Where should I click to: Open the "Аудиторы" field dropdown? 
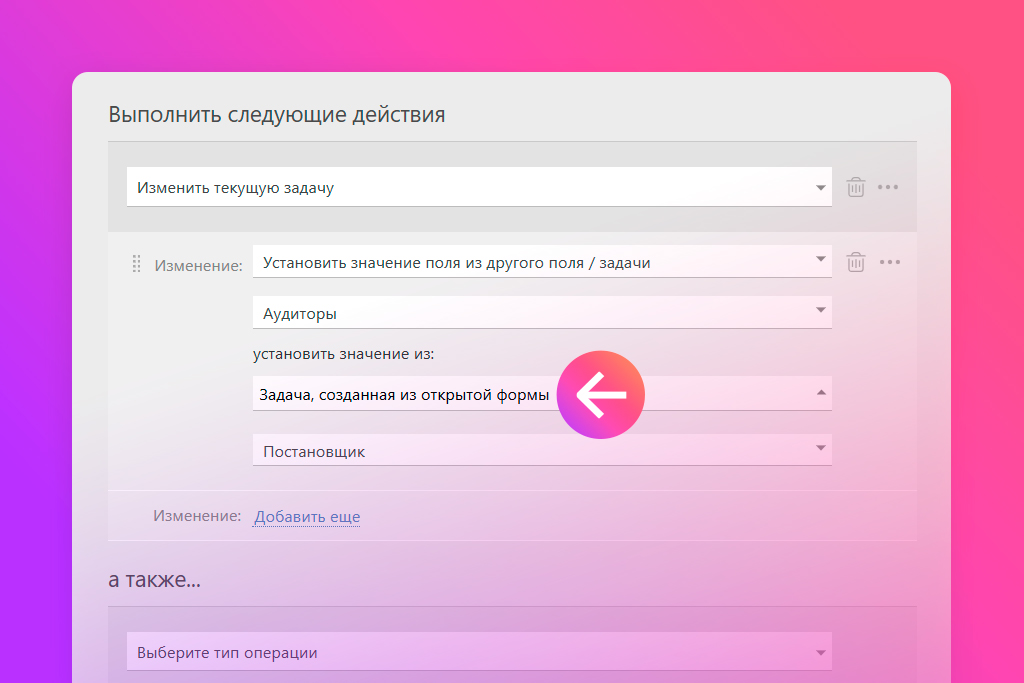[540, 313]
